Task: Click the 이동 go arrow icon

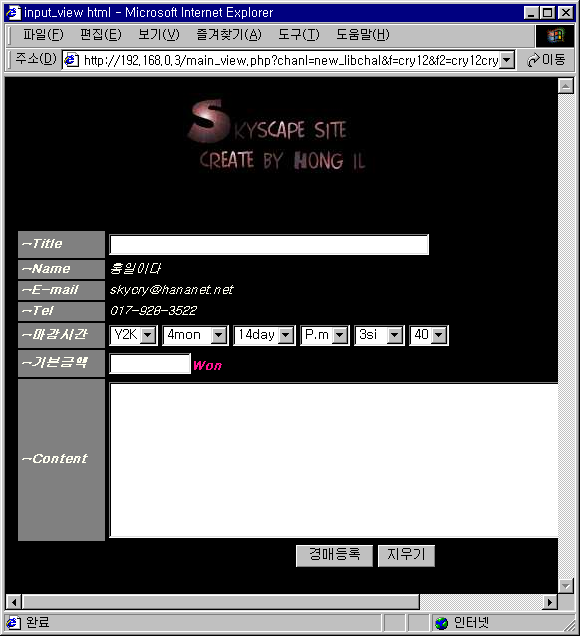Action: coord(533,60)
